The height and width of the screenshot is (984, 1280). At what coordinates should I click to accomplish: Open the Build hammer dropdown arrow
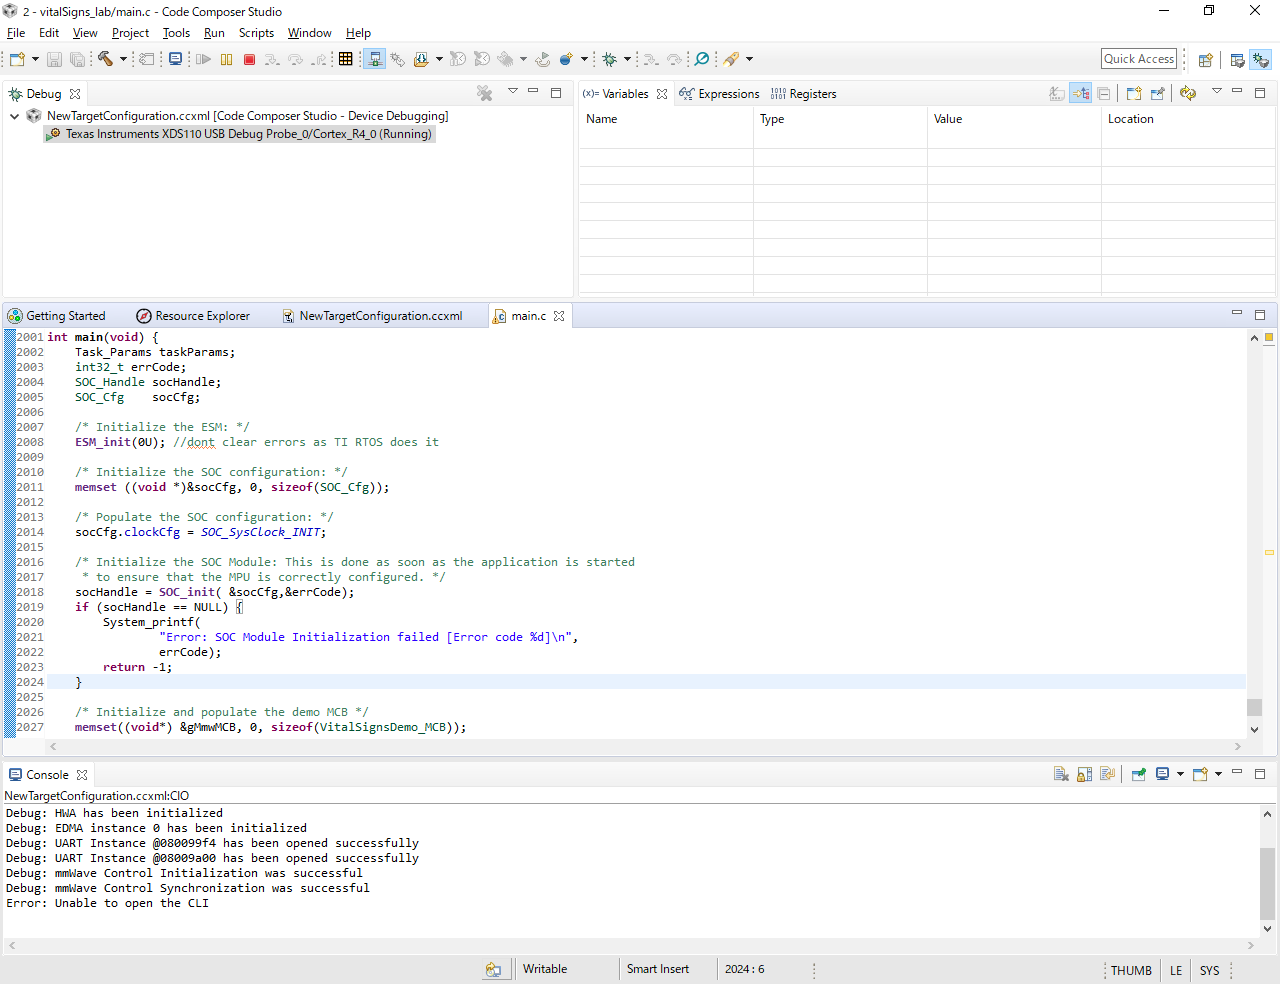click(x=123, y=59)
